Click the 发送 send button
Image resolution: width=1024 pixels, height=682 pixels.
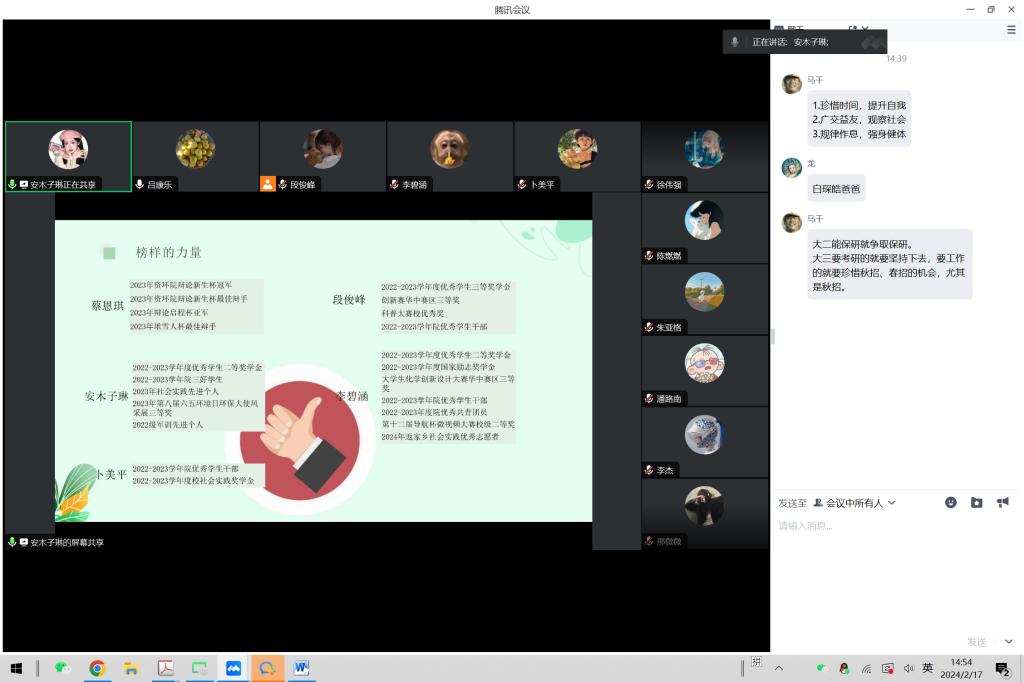pos(976,642)
